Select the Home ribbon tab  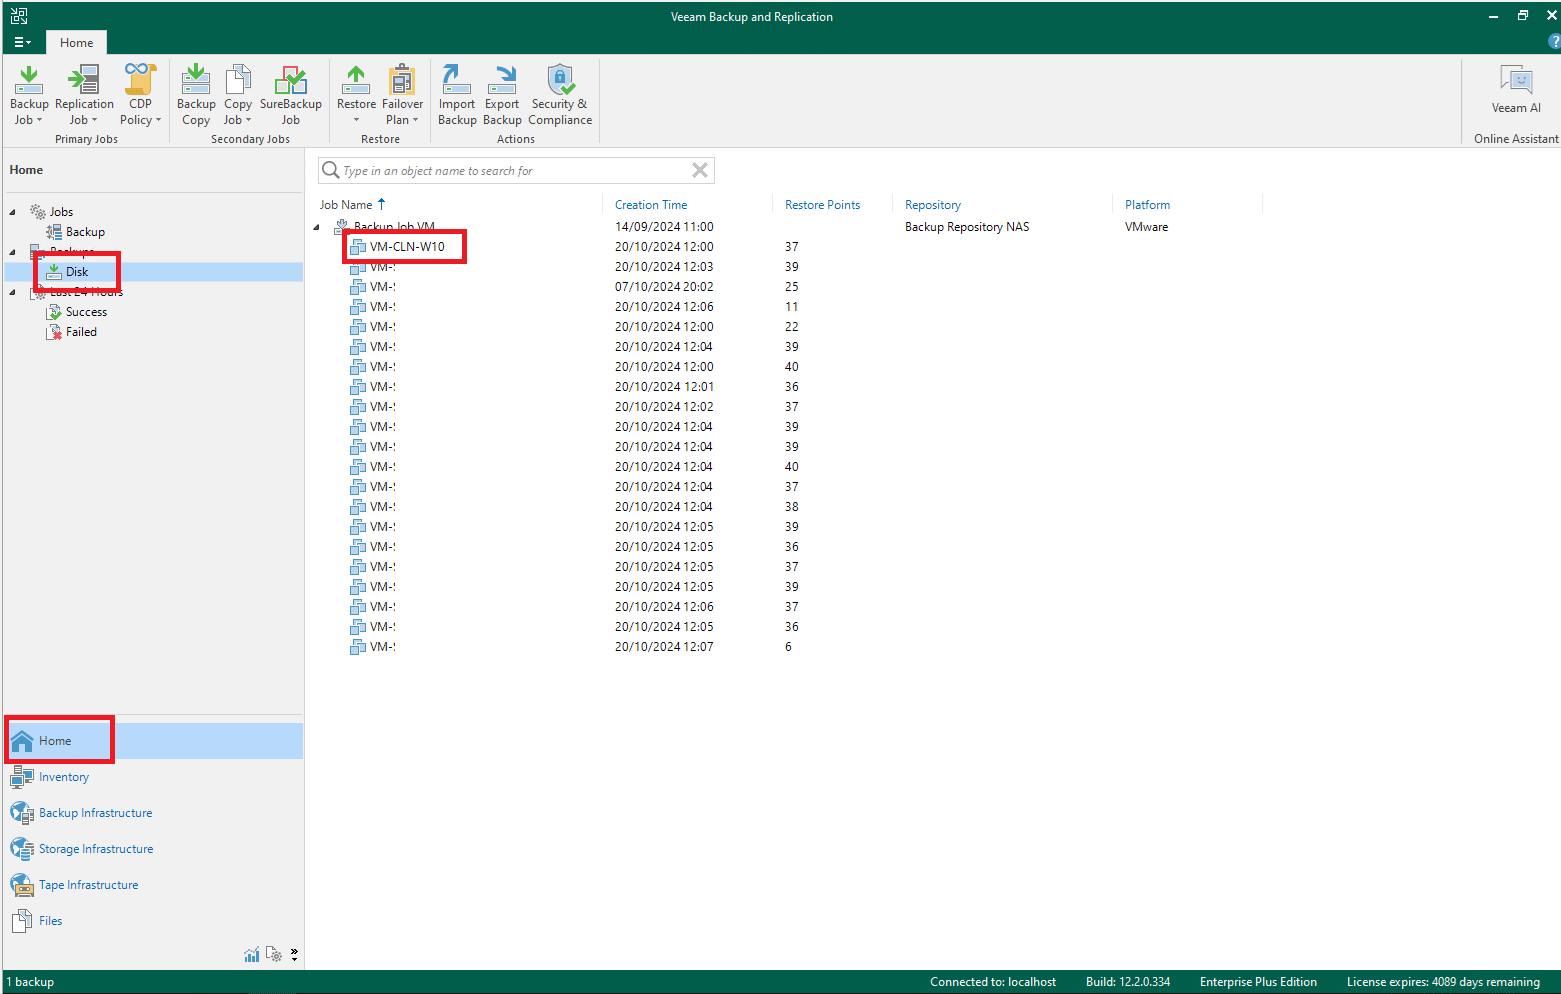[77, 42]
